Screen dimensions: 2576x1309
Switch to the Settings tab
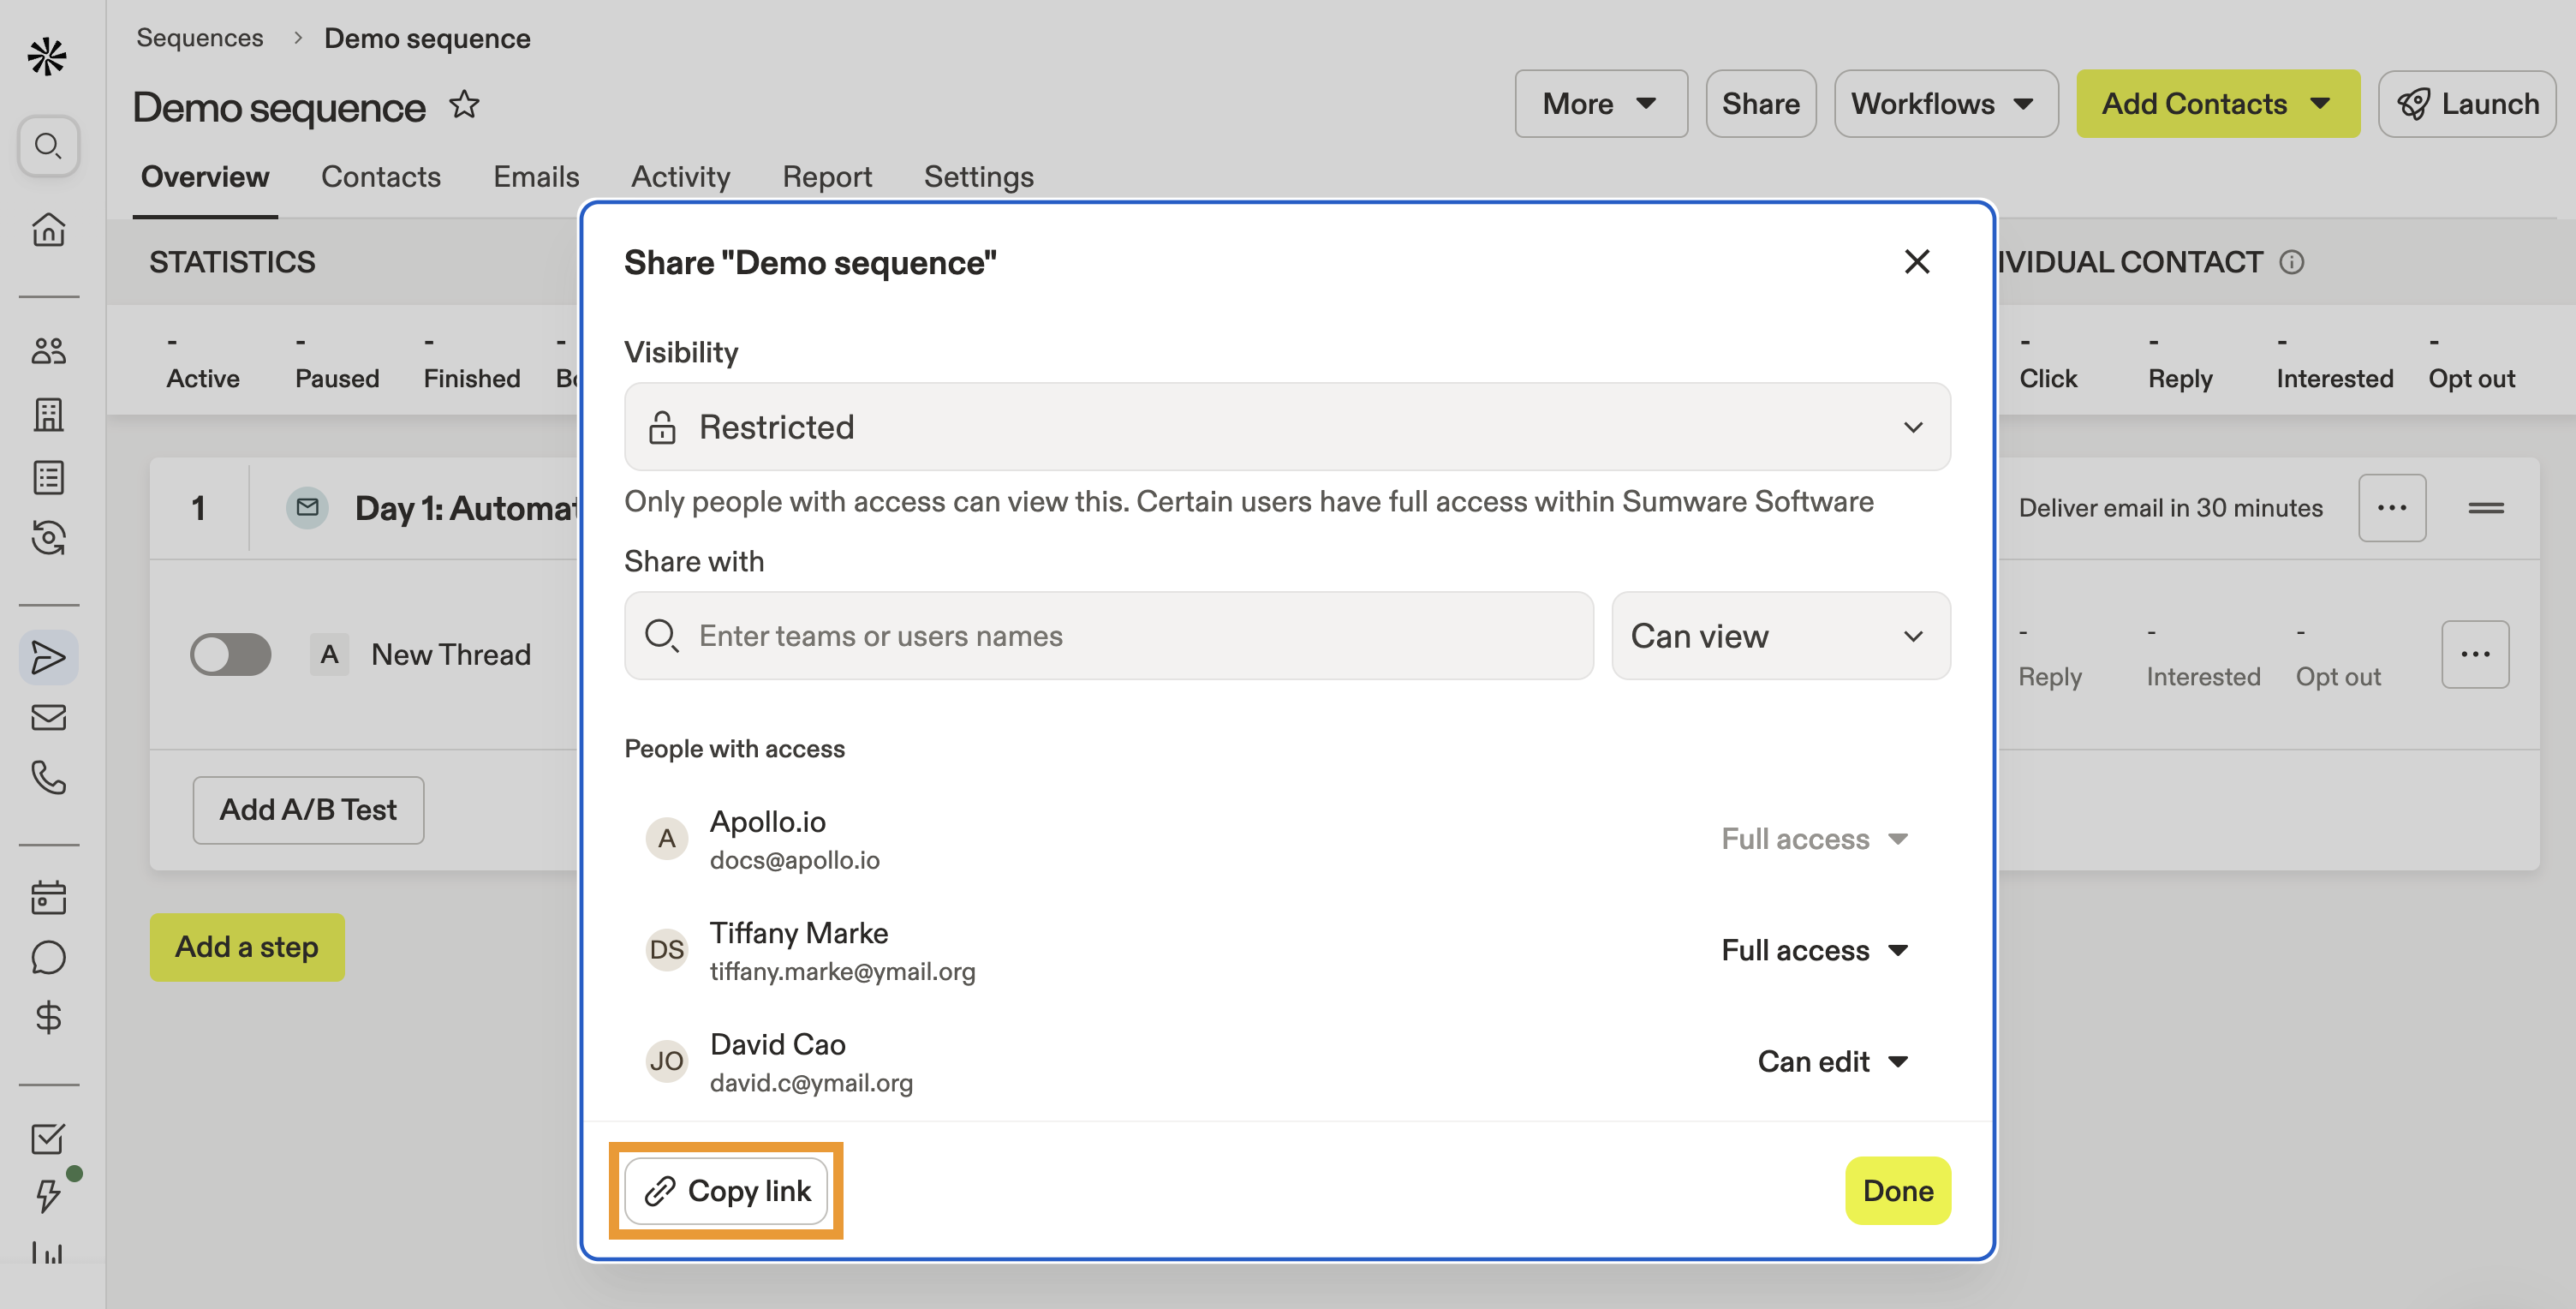point(978,177)
